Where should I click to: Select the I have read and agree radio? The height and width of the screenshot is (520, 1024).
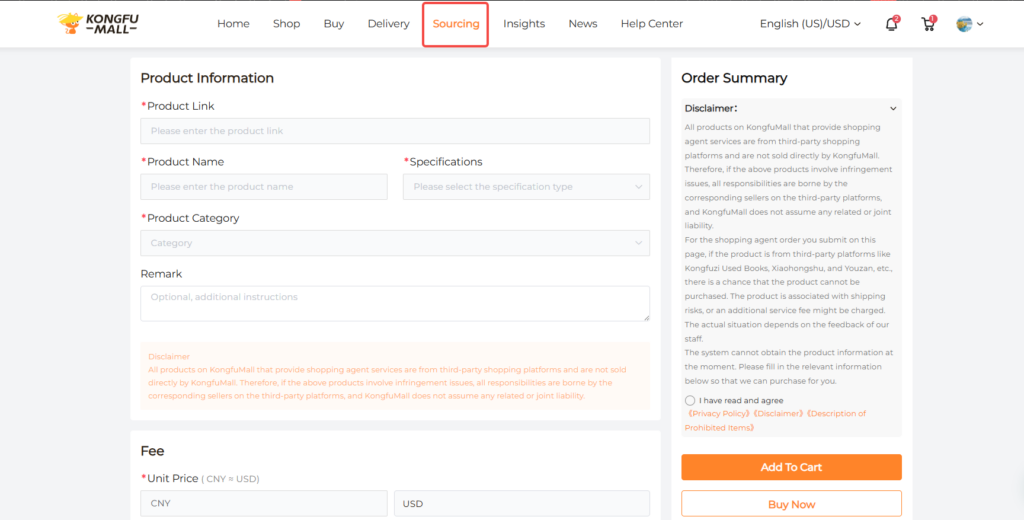690,400
